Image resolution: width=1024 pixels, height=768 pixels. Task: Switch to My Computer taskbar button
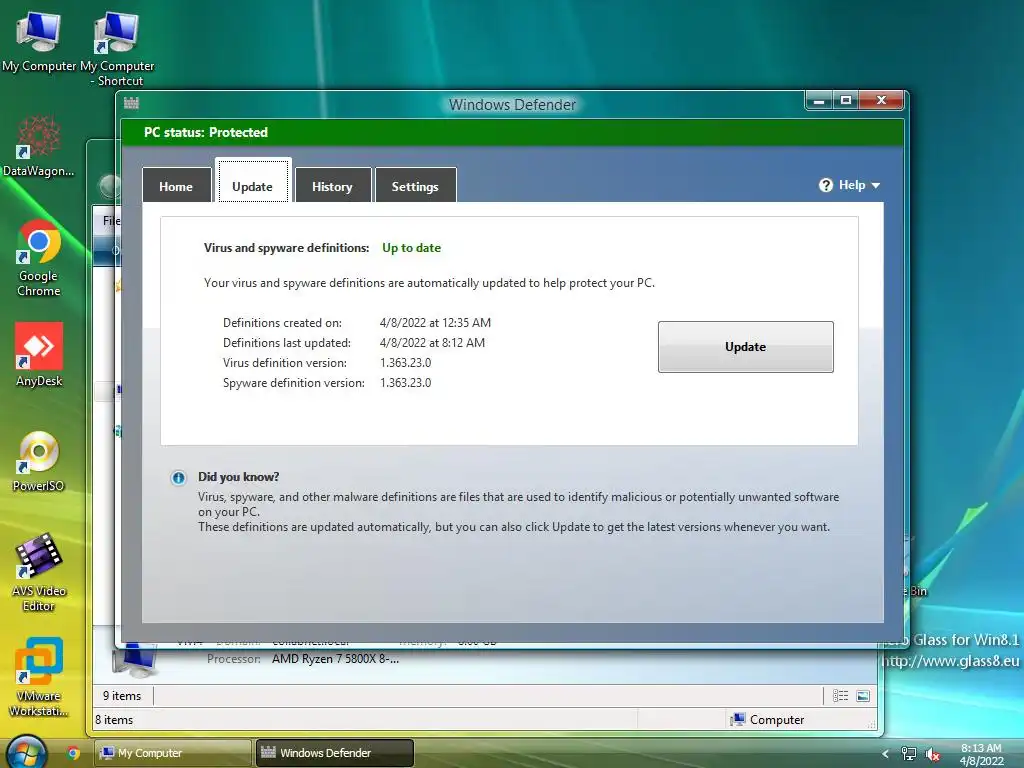pos(173,753)
